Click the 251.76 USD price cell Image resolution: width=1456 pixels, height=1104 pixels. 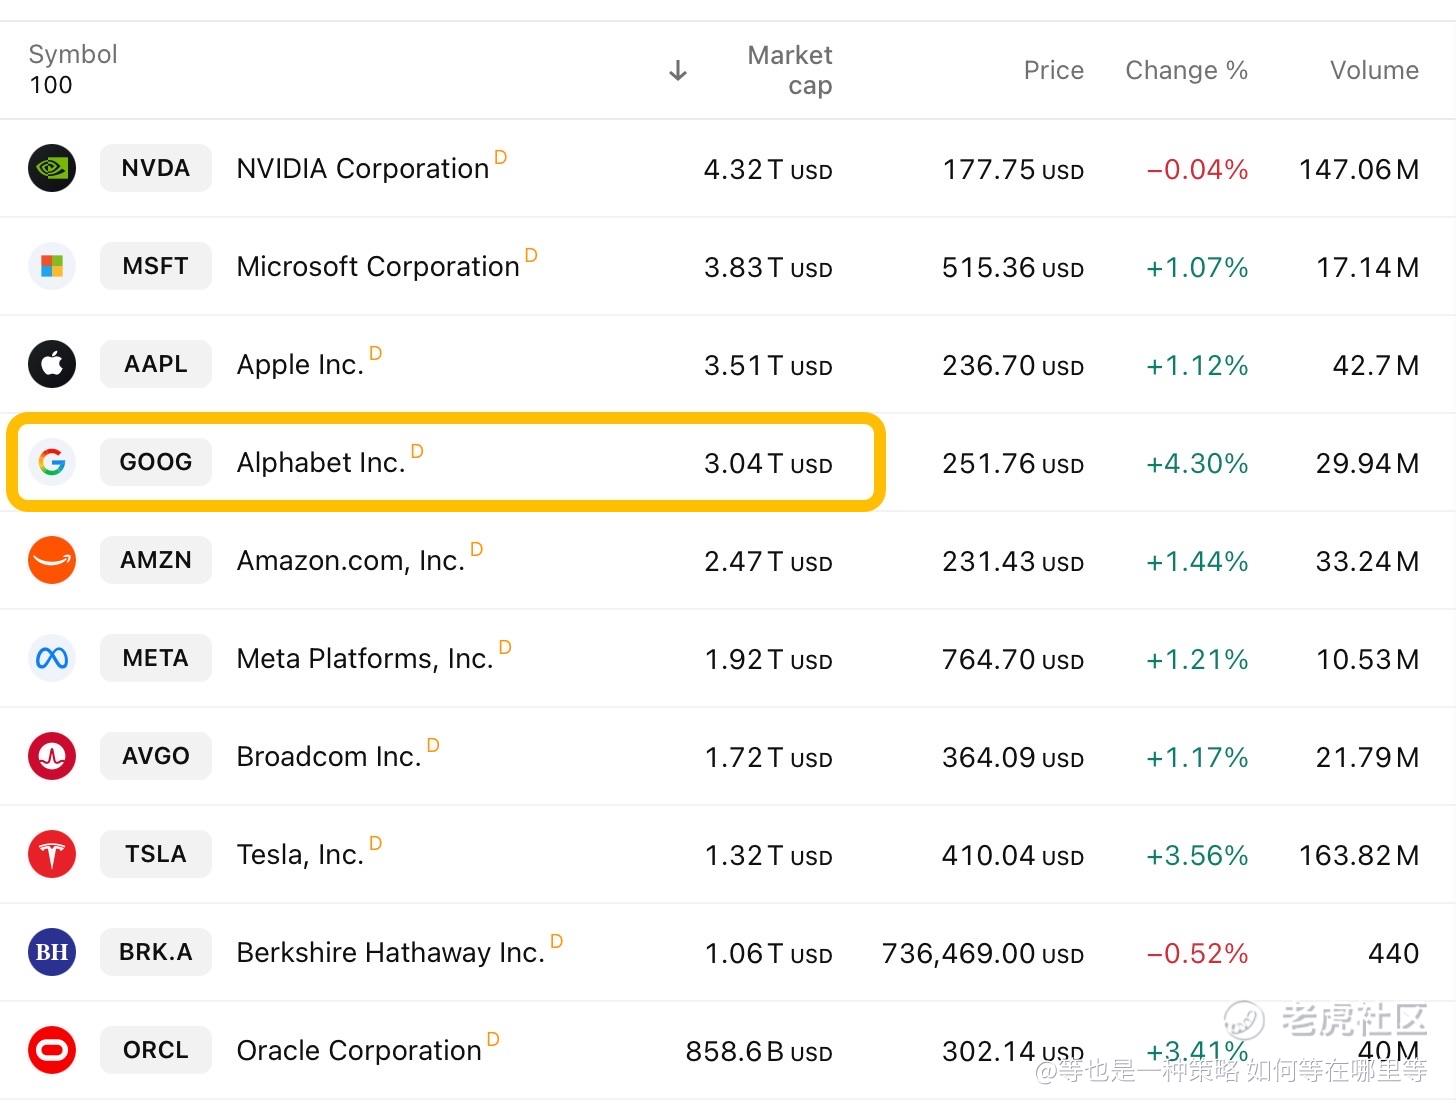[1013, 464]
